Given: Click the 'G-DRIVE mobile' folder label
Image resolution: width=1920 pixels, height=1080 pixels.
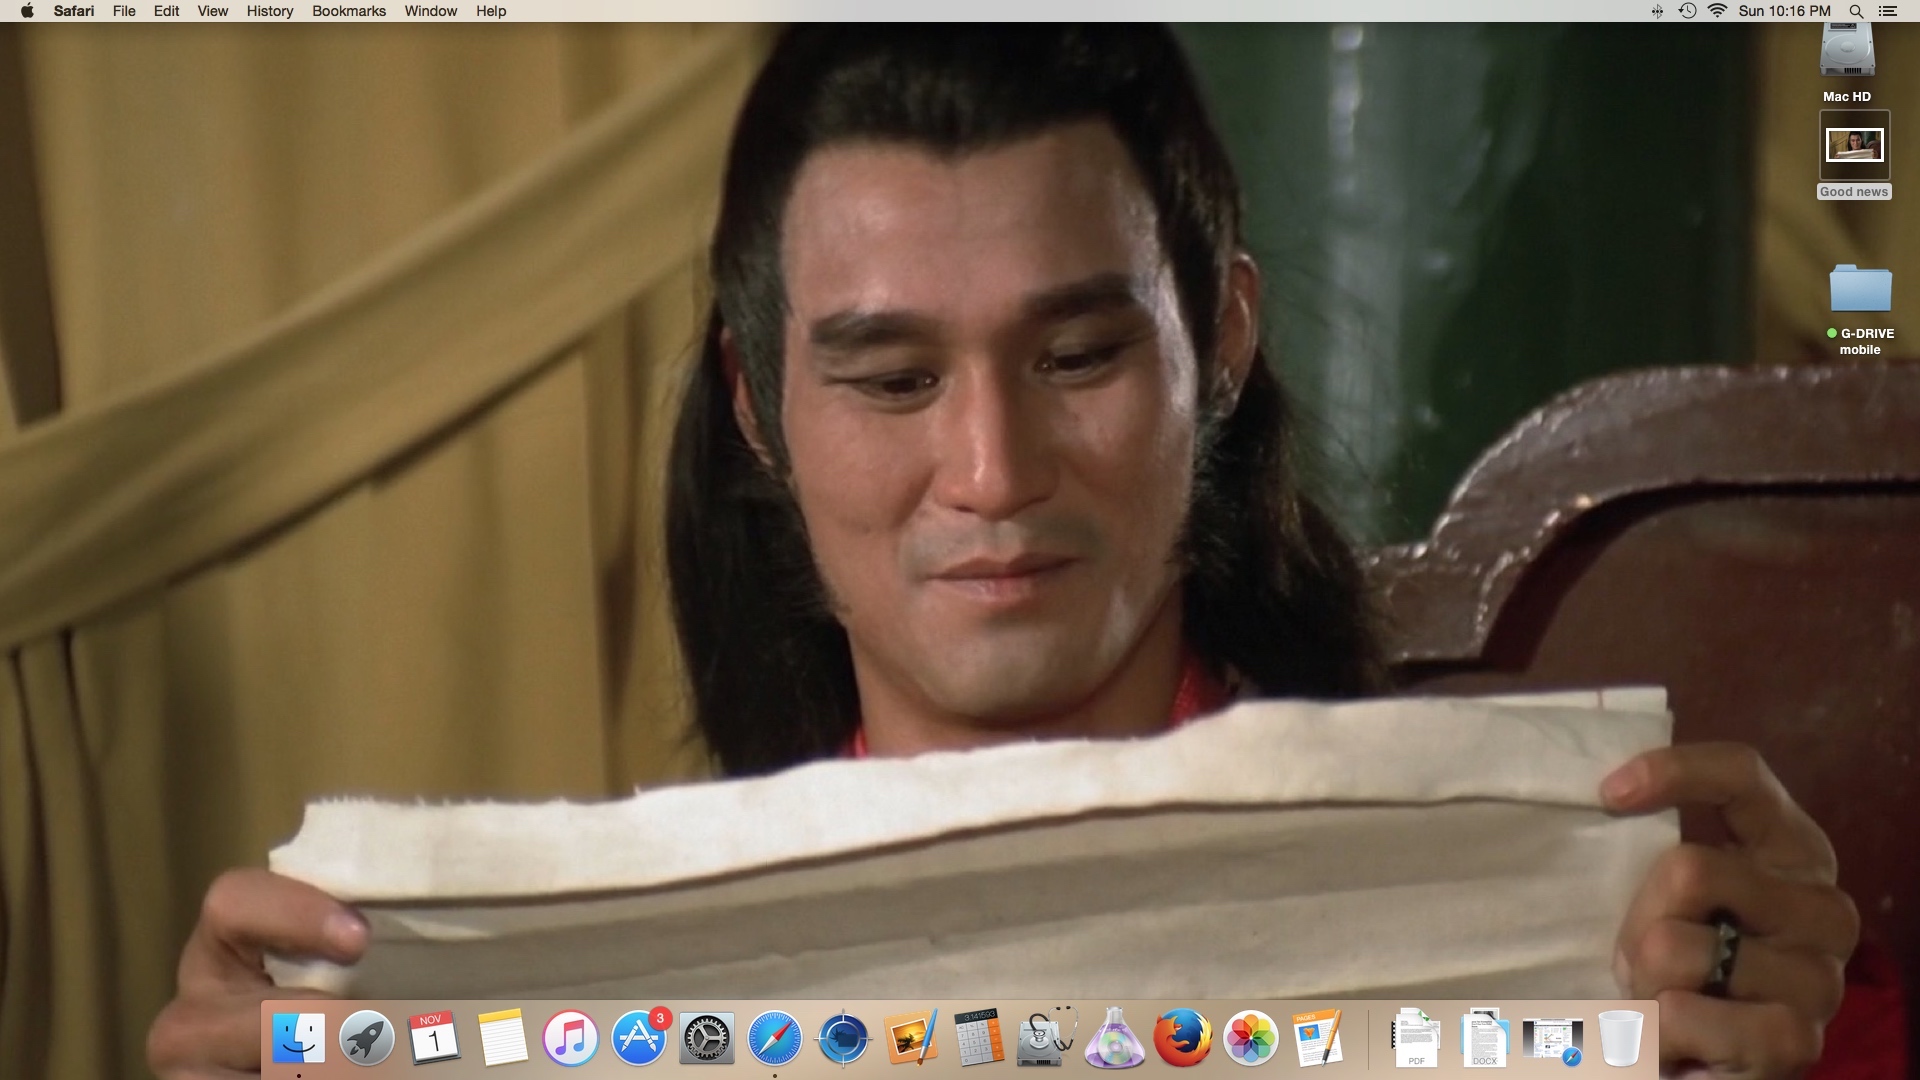Looking at the screenshot, I should coord(1860,341).
